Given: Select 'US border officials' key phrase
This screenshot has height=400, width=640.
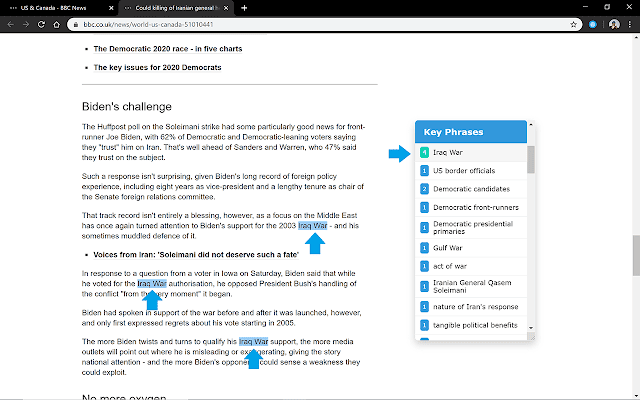Looking at the screenshot, I should (x=463, y=171).
